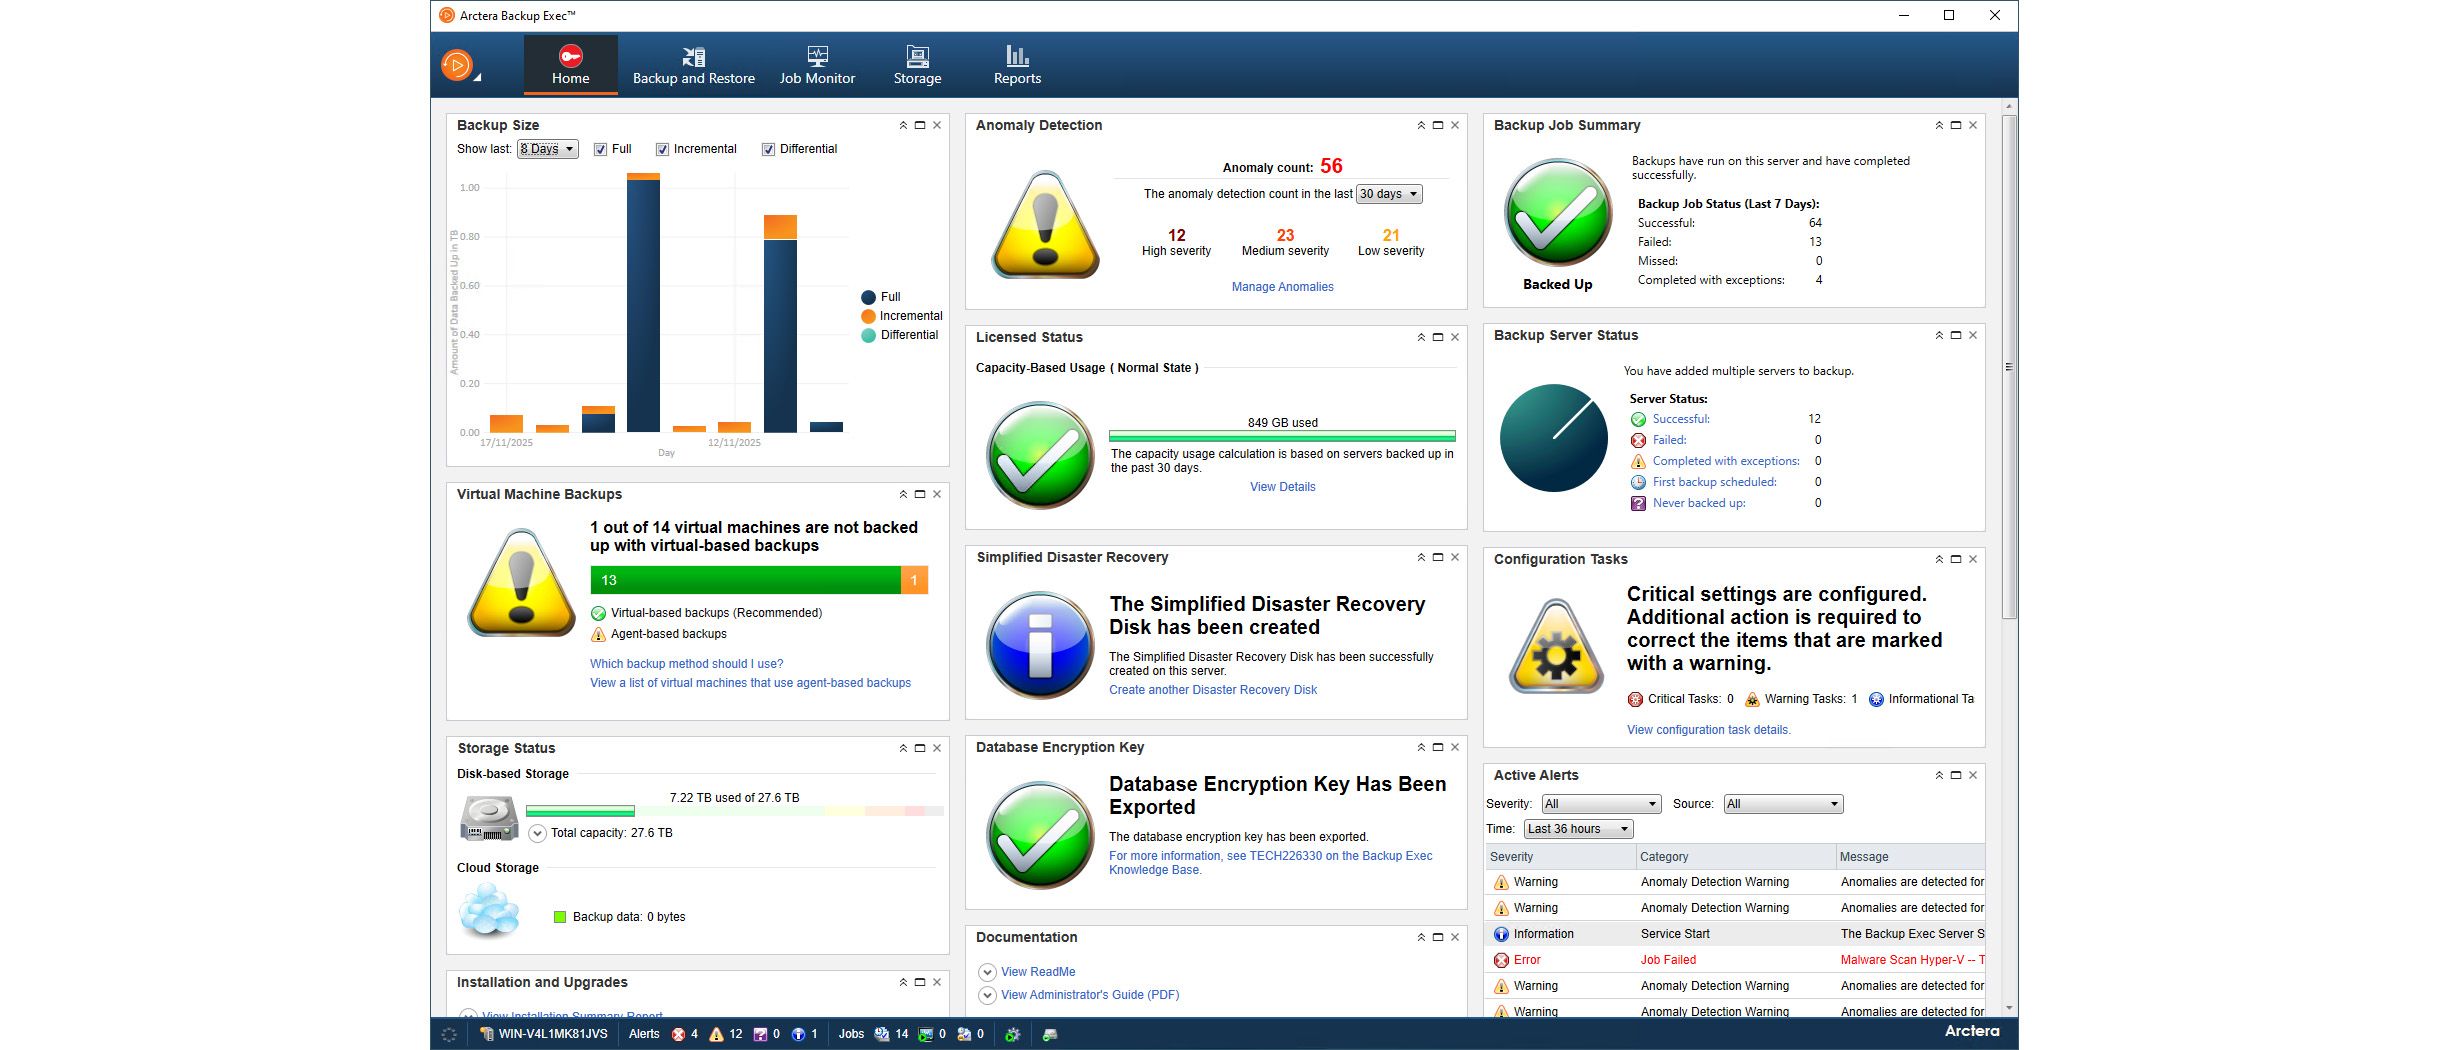Open the Storage view icon
Viewport: 2450px width, 1050px height.
coord(916,62)
